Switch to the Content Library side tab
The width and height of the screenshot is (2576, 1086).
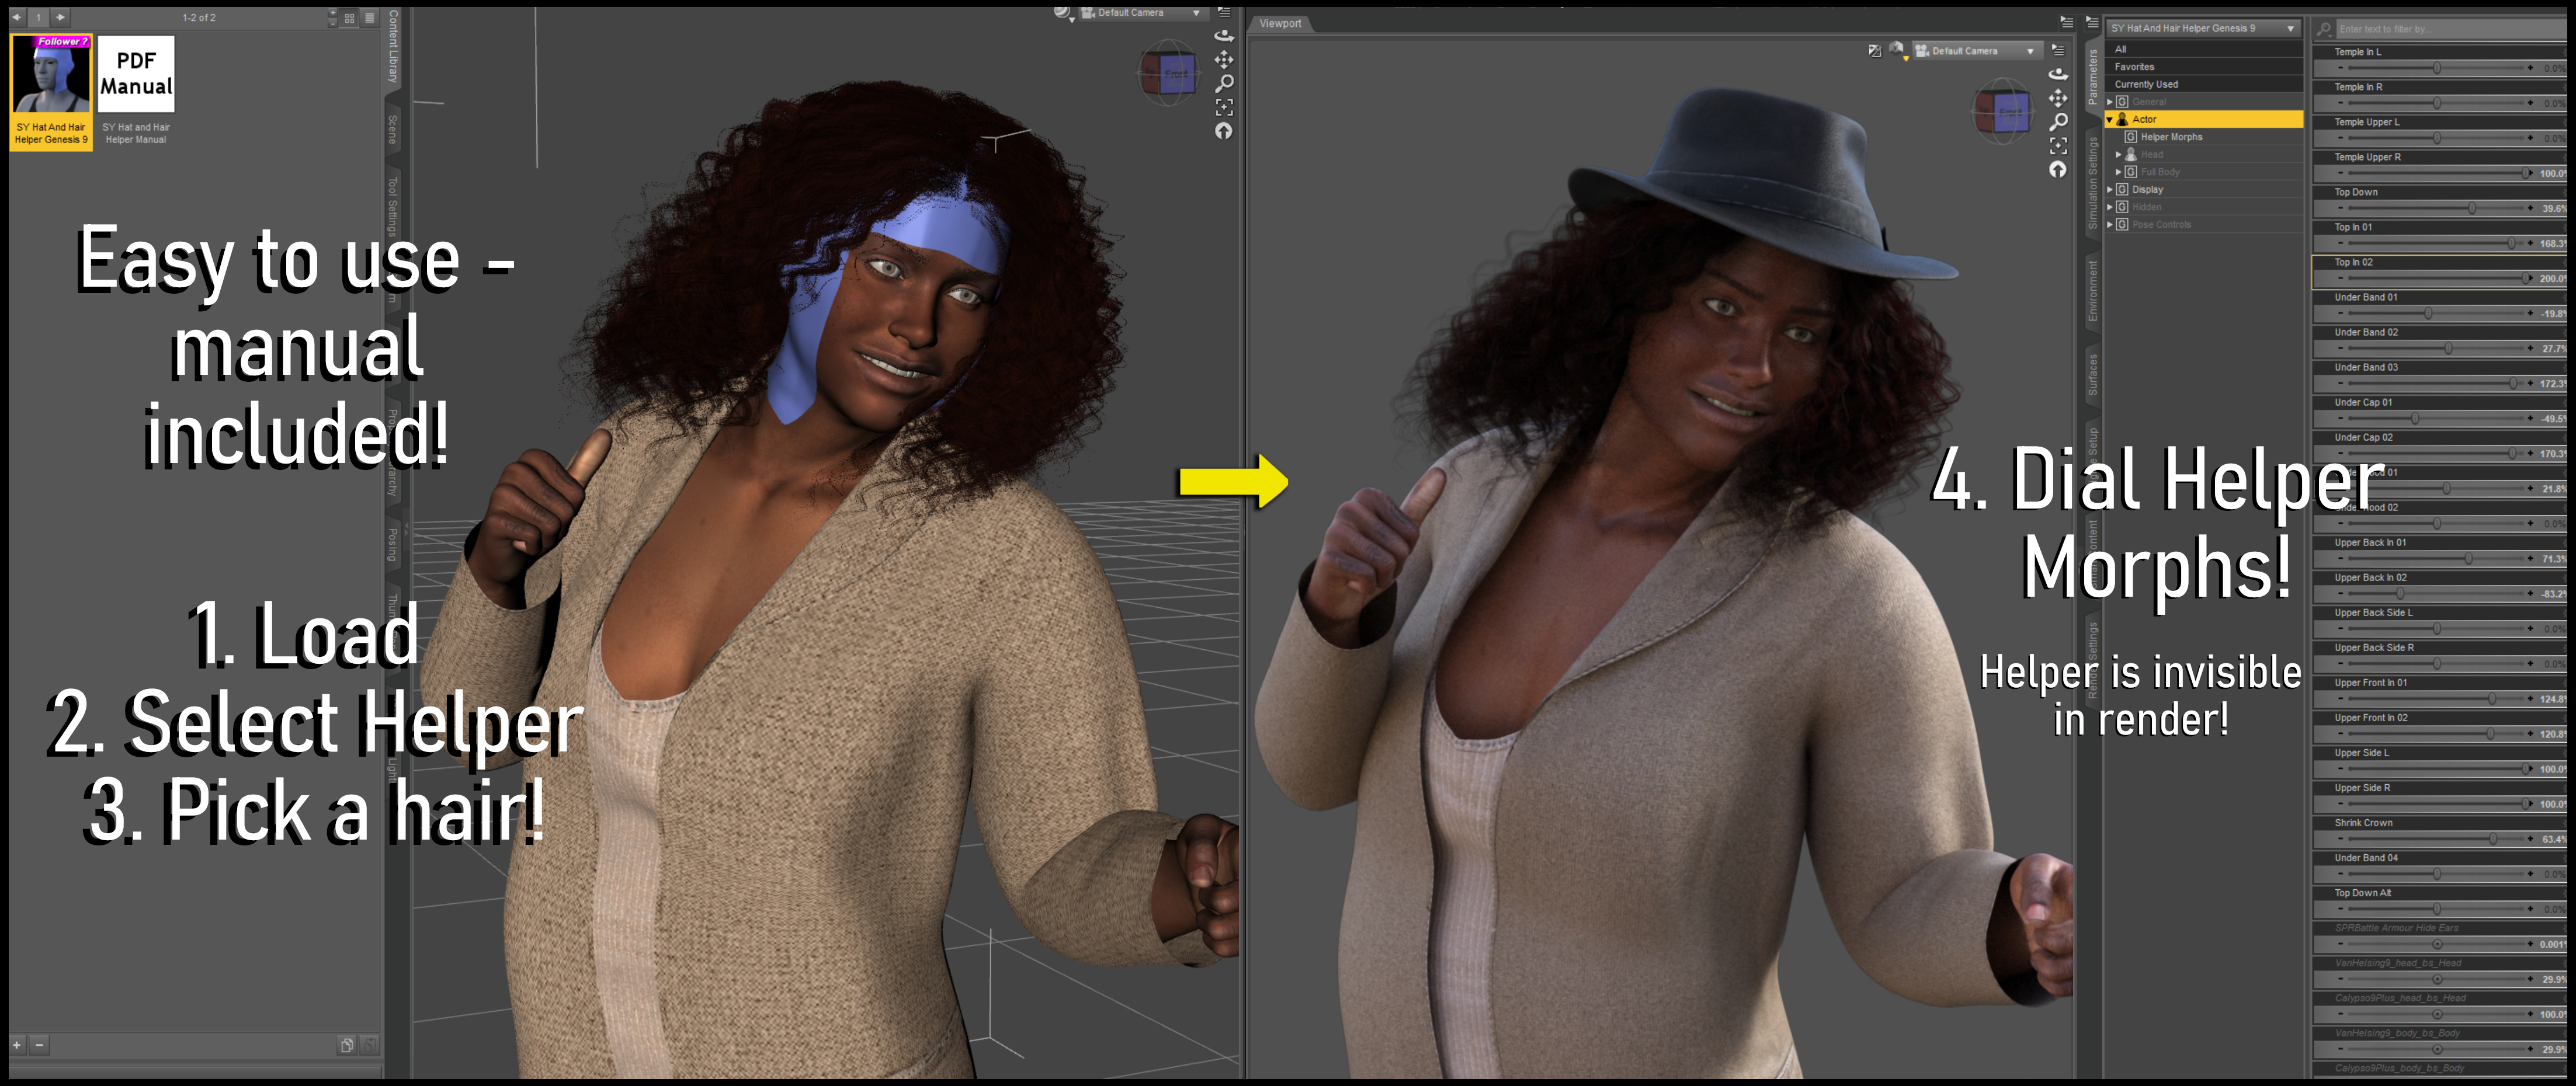point(393,46)
